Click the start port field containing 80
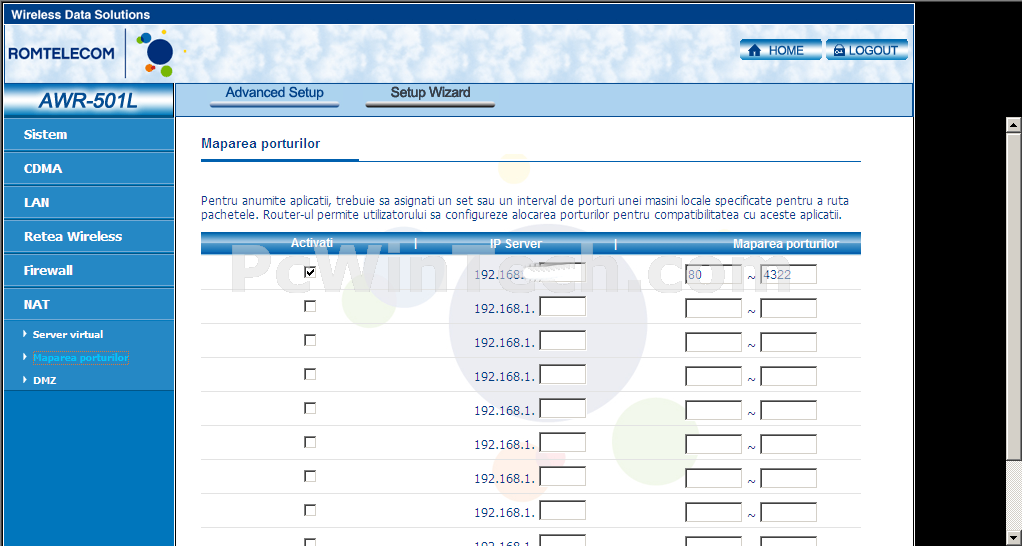This screenshot has height=546, width=1022. coord(713,274)
